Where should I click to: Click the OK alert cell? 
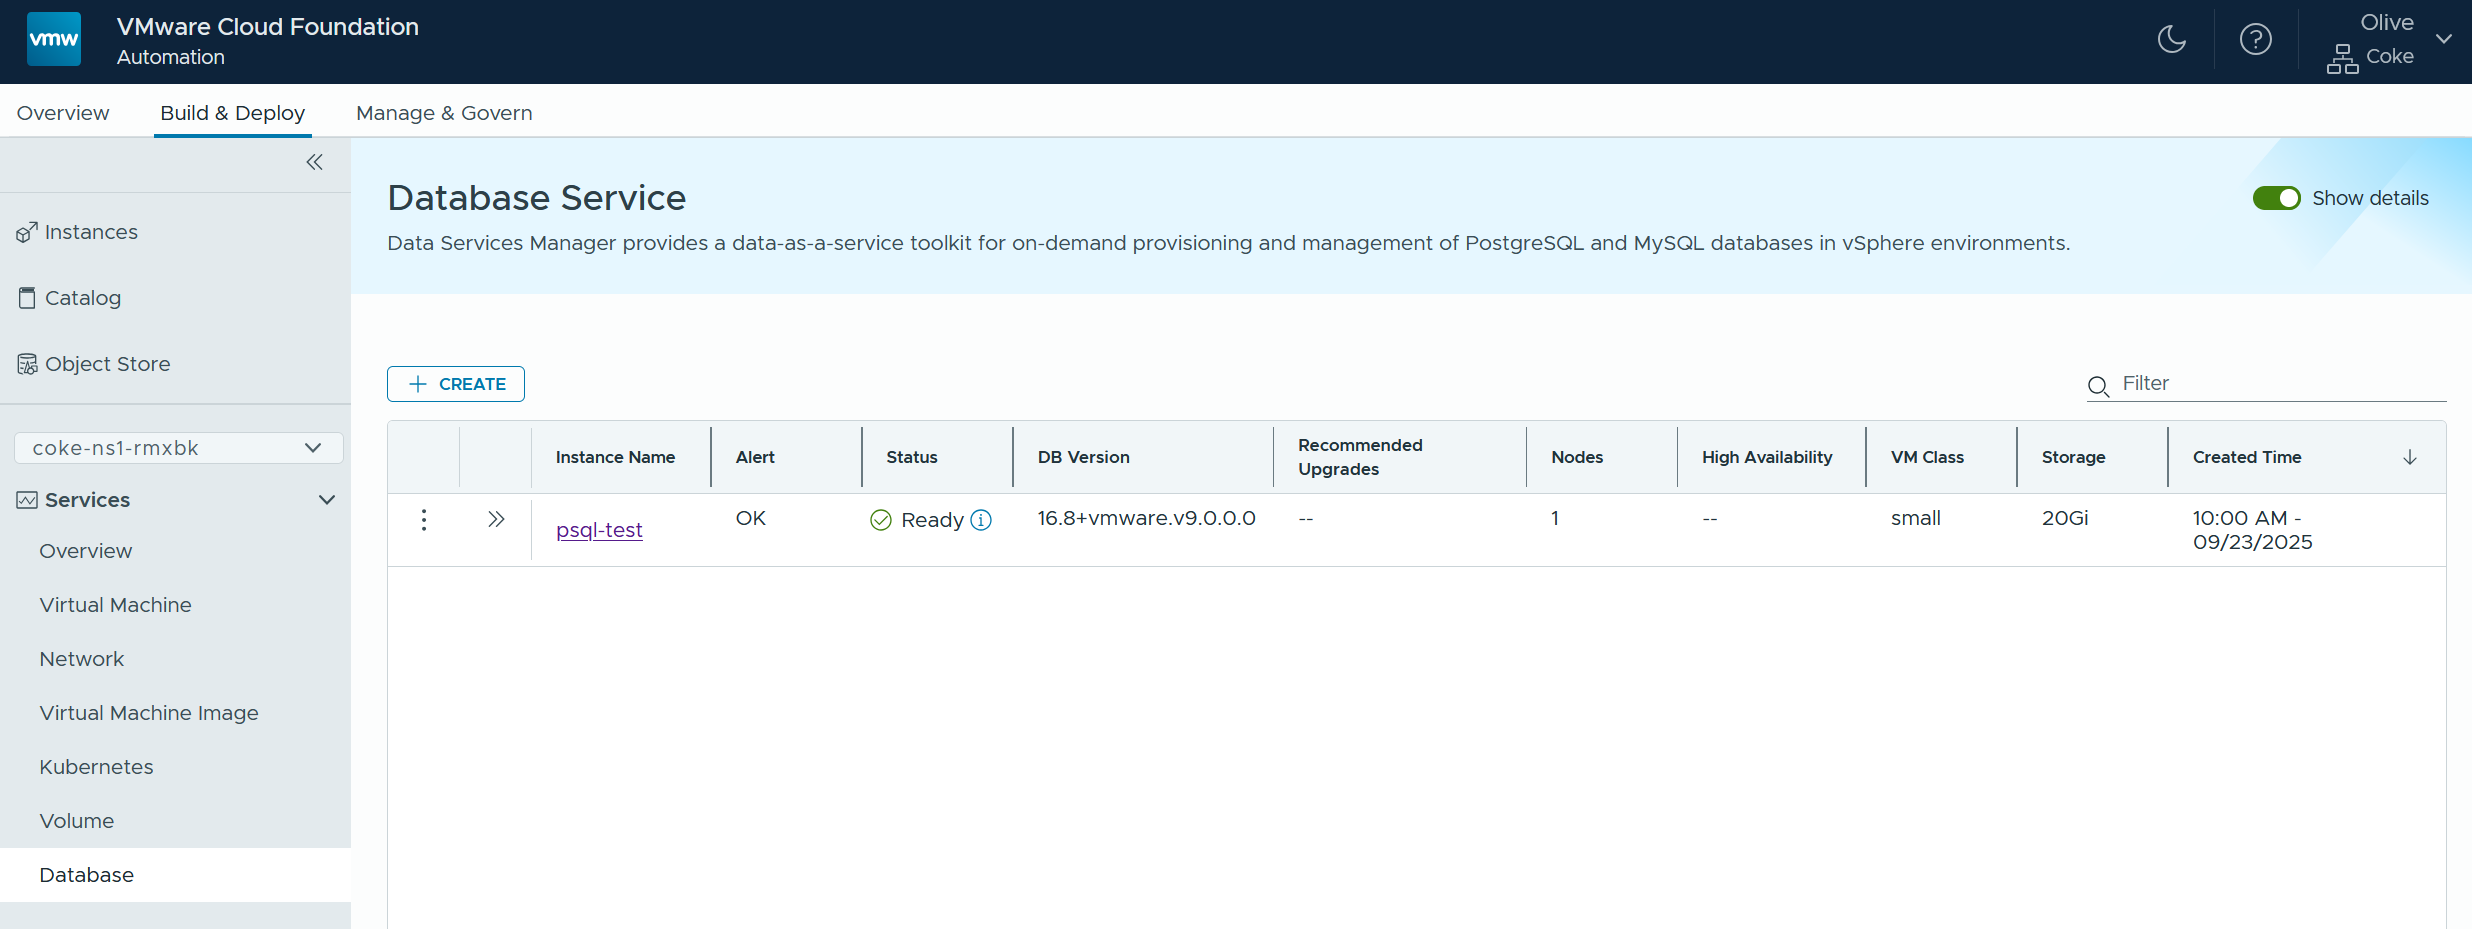tap(751, 518)
